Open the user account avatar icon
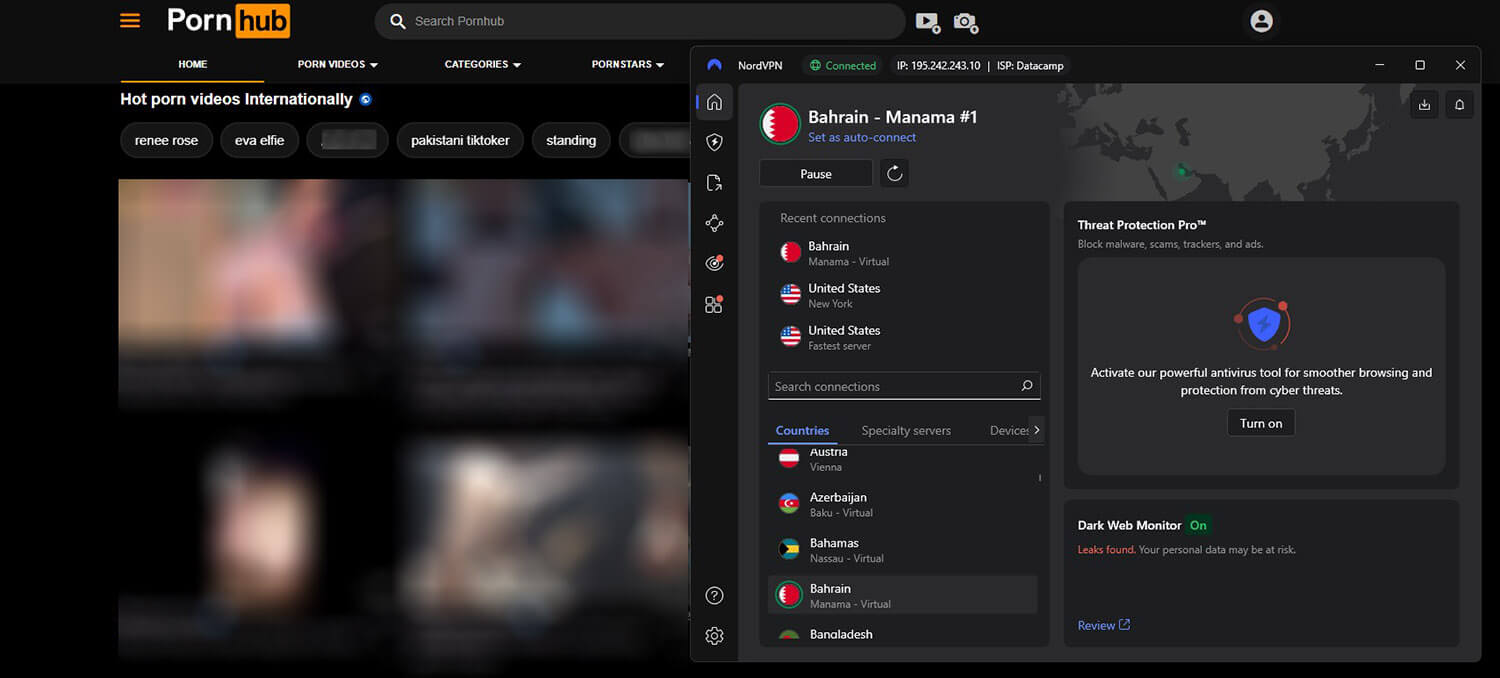1500x678 pixels. 1261,21
